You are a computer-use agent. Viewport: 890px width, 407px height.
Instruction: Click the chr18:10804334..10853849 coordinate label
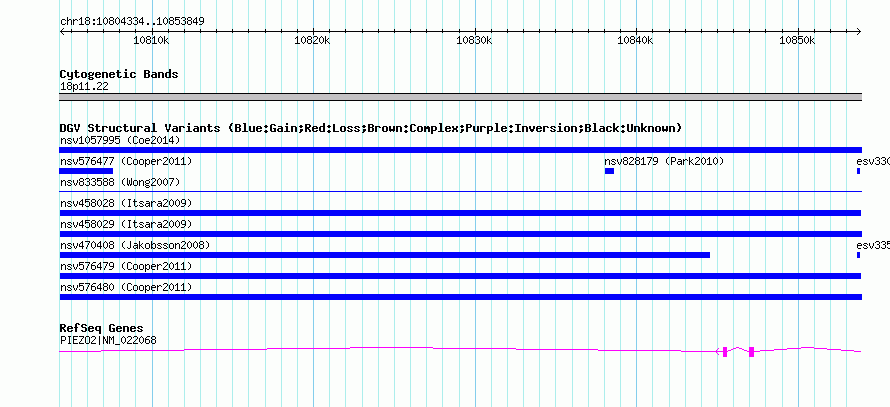coord(132,22)
